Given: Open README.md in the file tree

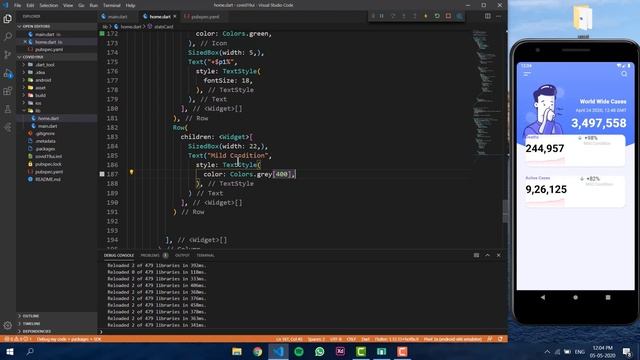Looking at the screenshot, I should pyautogui.click(x=57, y=179).
